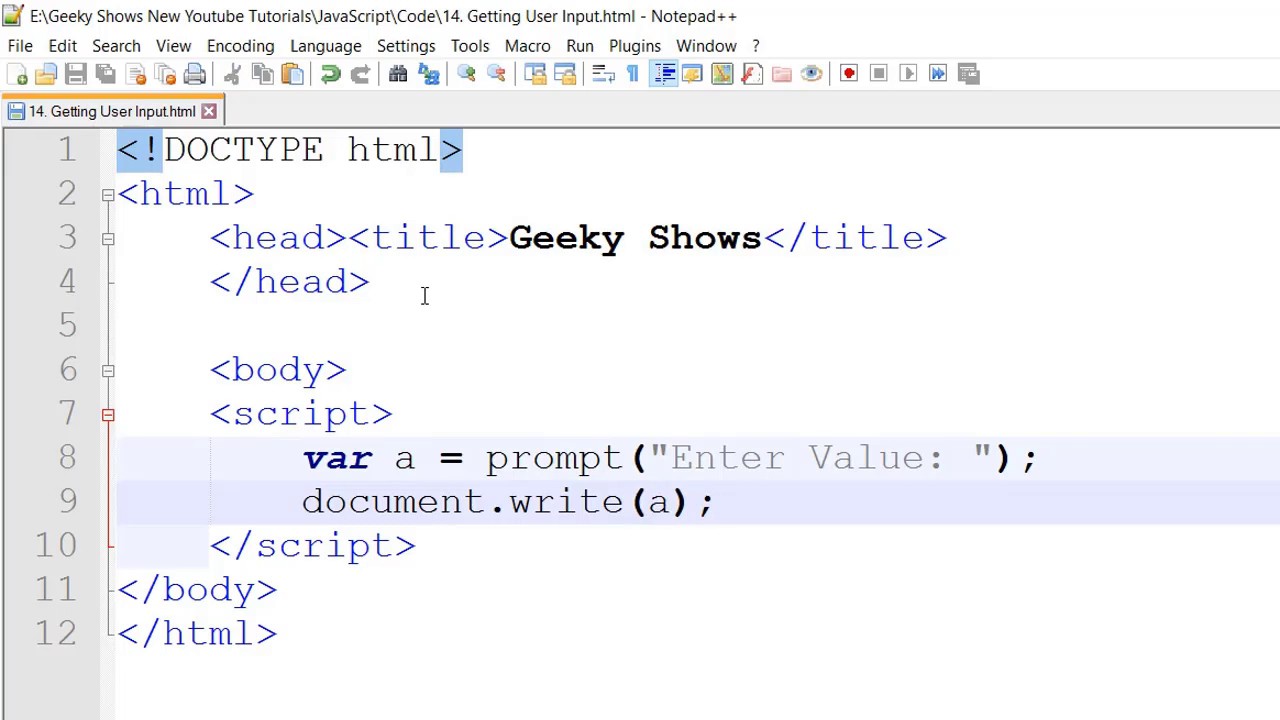Open the Tools menu
The image size is (1280, 720).
click(469, 46)
